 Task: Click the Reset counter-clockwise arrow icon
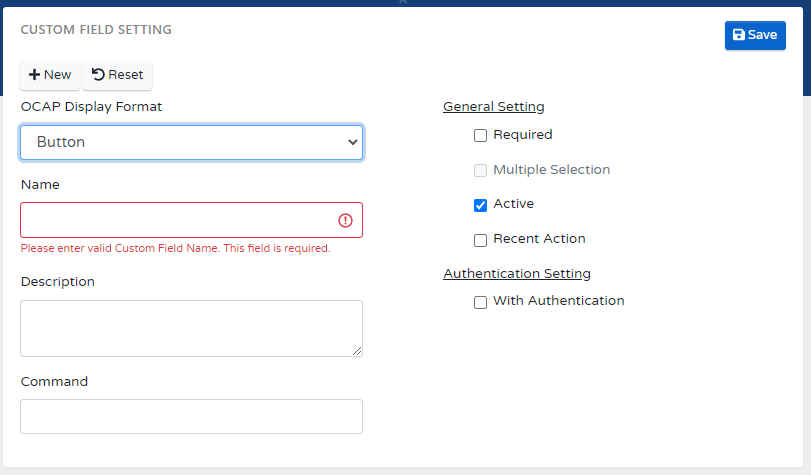[98, 75]
